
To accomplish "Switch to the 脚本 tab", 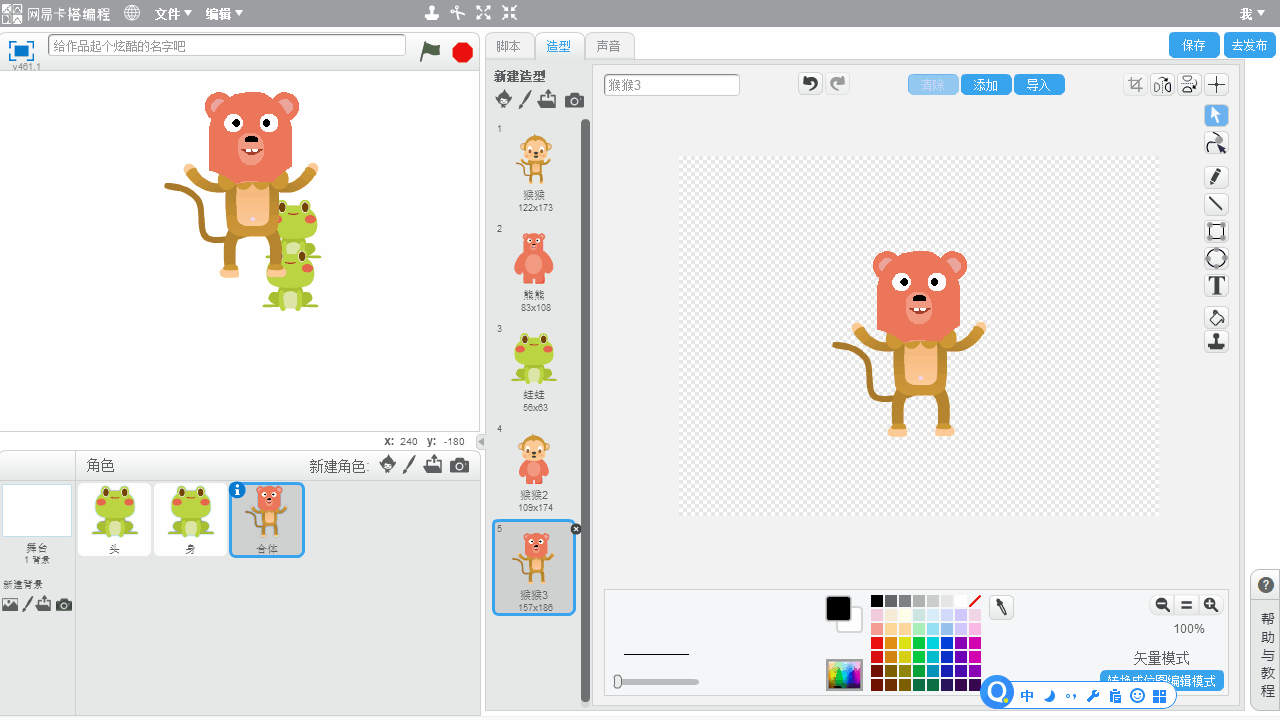I will pos(509,46).
